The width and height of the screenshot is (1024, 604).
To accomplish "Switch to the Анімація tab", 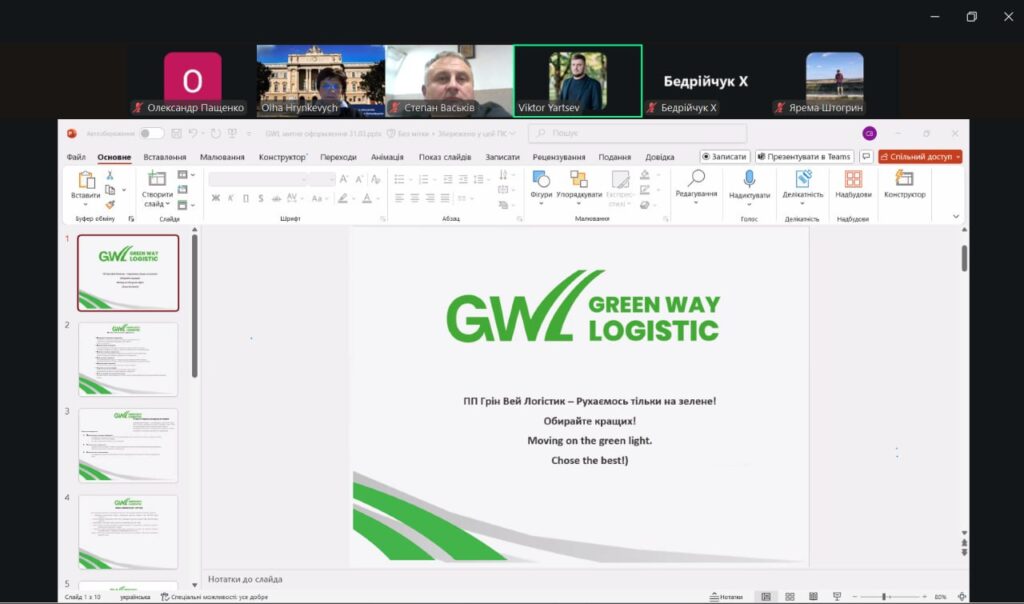I will point(387,157).
